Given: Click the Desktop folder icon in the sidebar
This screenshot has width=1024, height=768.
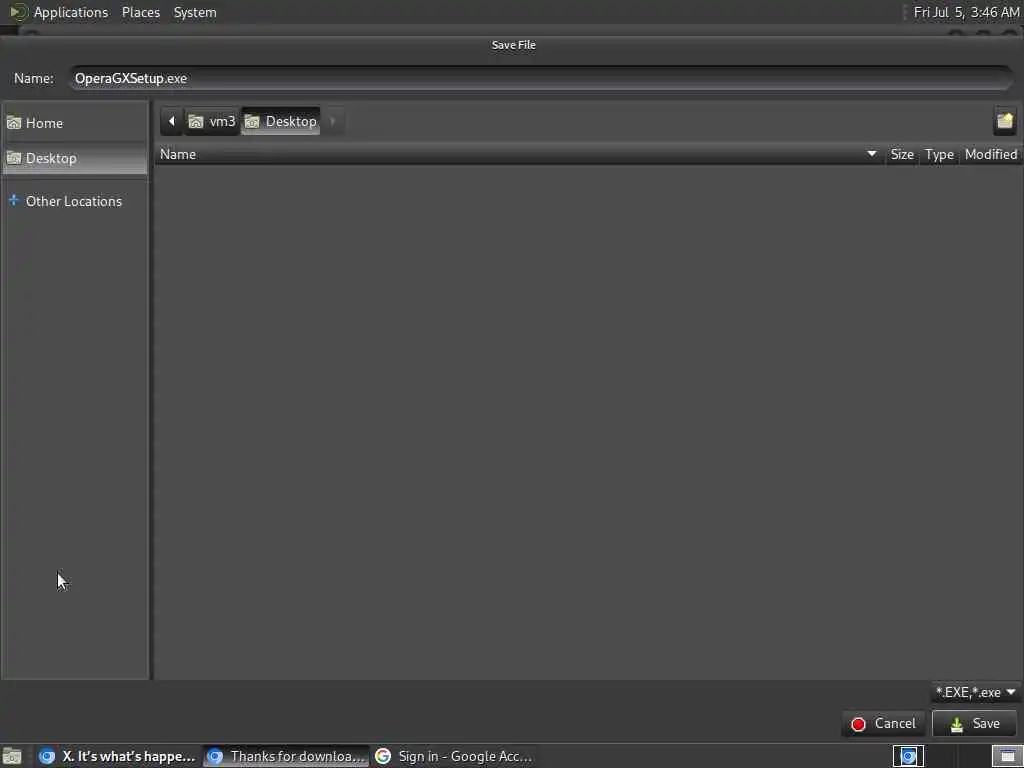Looking at the screenshot, I should click(14, 158).
